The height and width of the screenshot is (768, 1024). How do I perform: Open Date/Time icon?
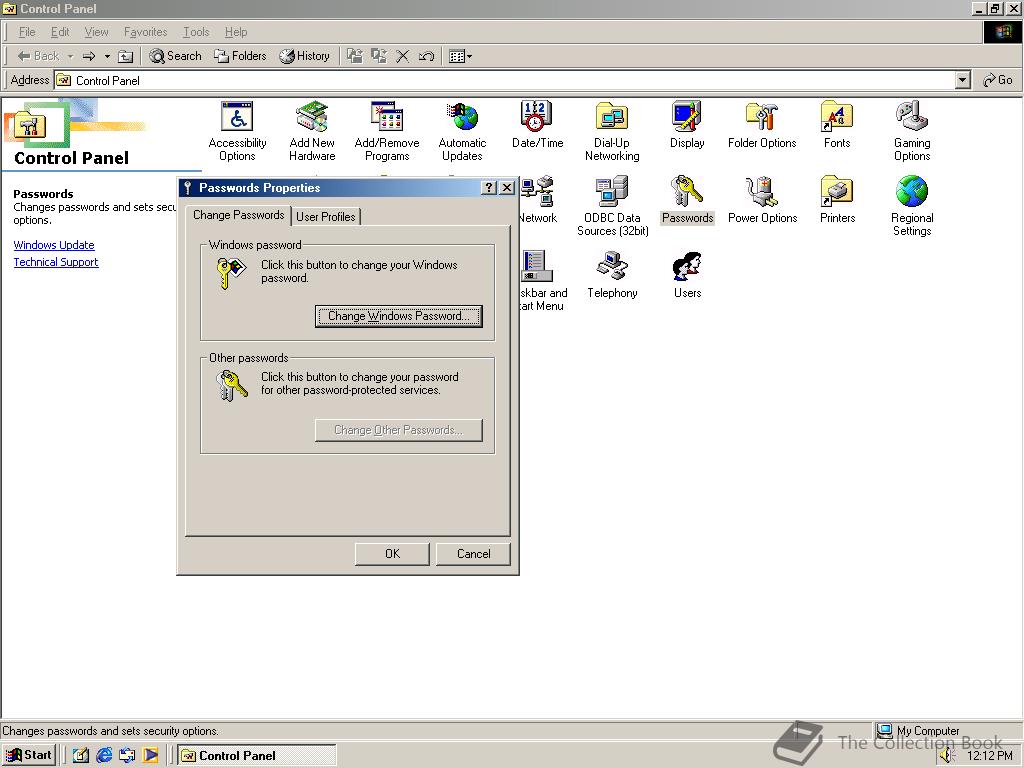(x=537, y=124)
